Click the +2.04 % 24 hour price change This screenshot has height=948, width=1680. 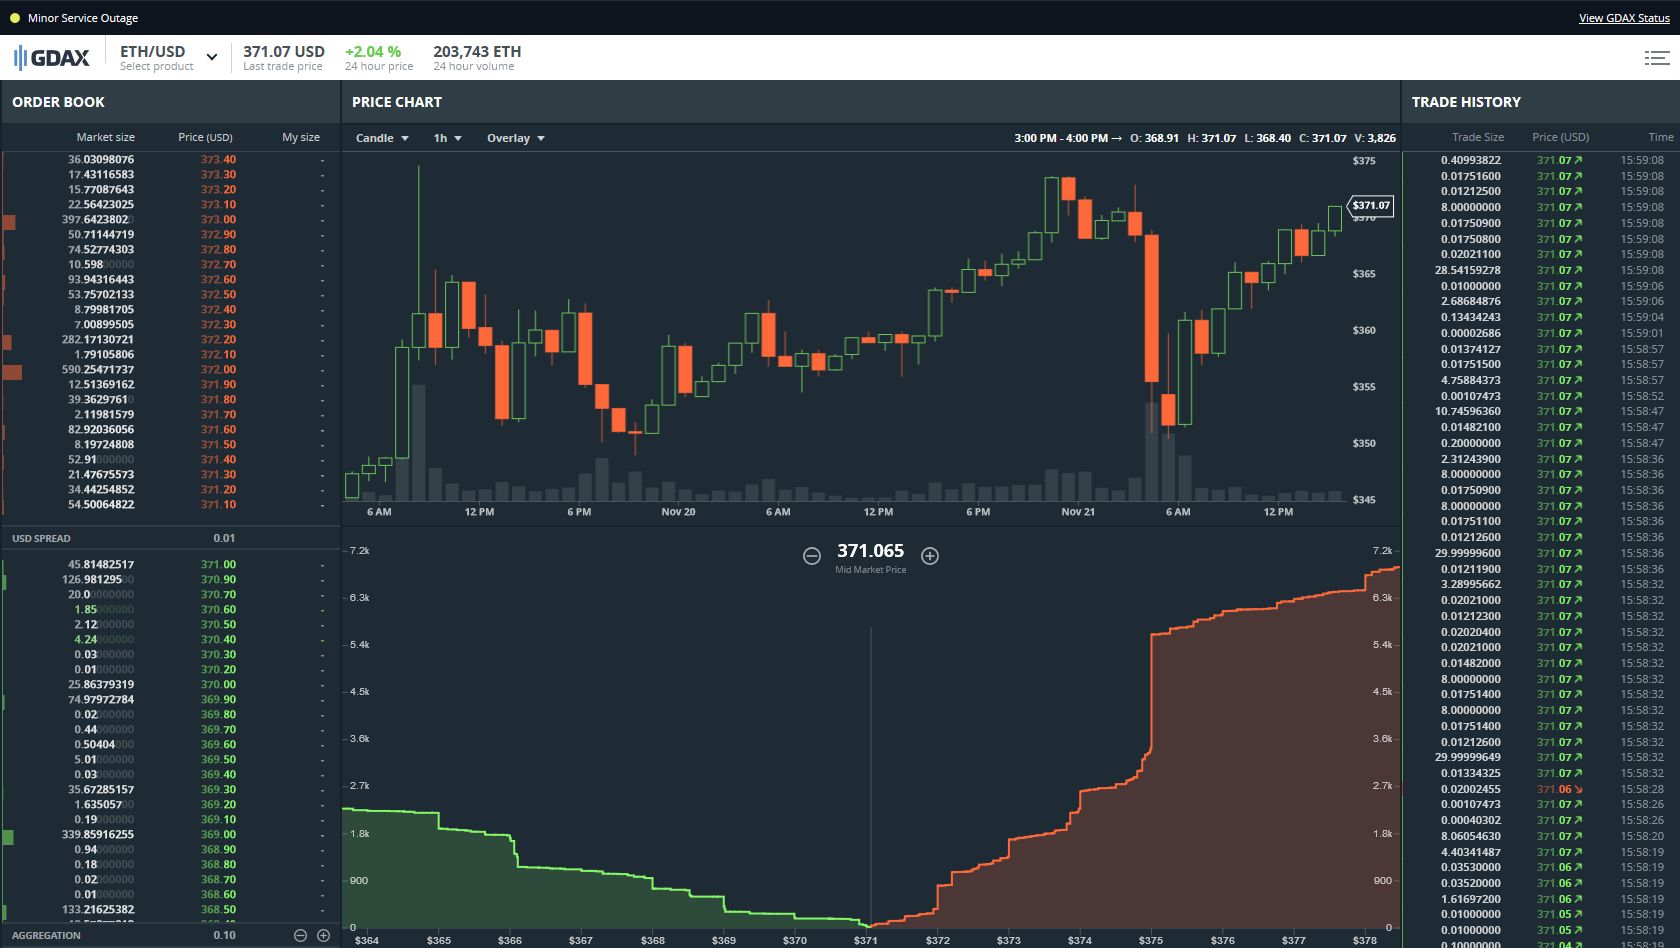(373, 51)
